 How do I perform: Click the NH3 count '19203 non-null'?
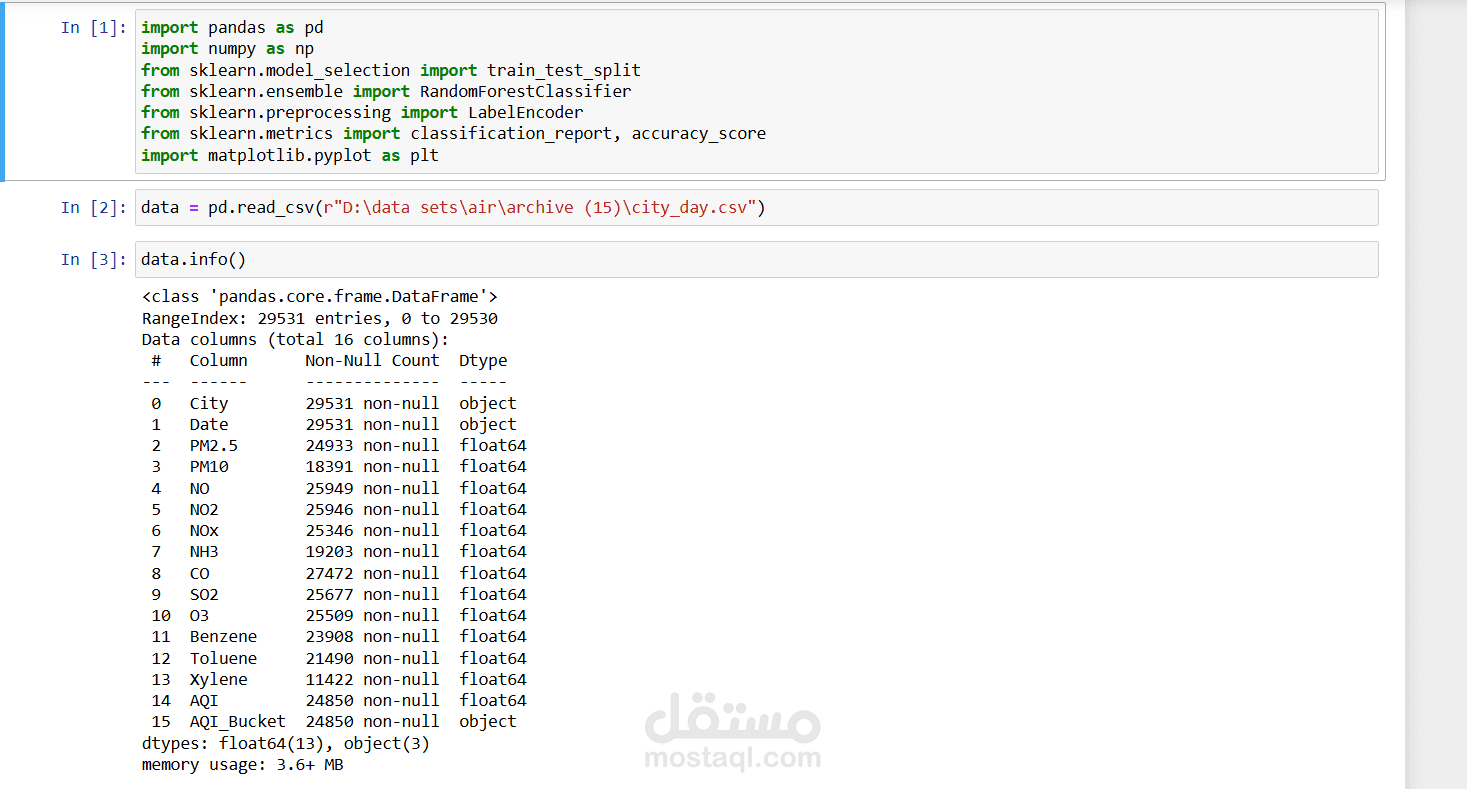pyautogui.click(x=373, y=552)
